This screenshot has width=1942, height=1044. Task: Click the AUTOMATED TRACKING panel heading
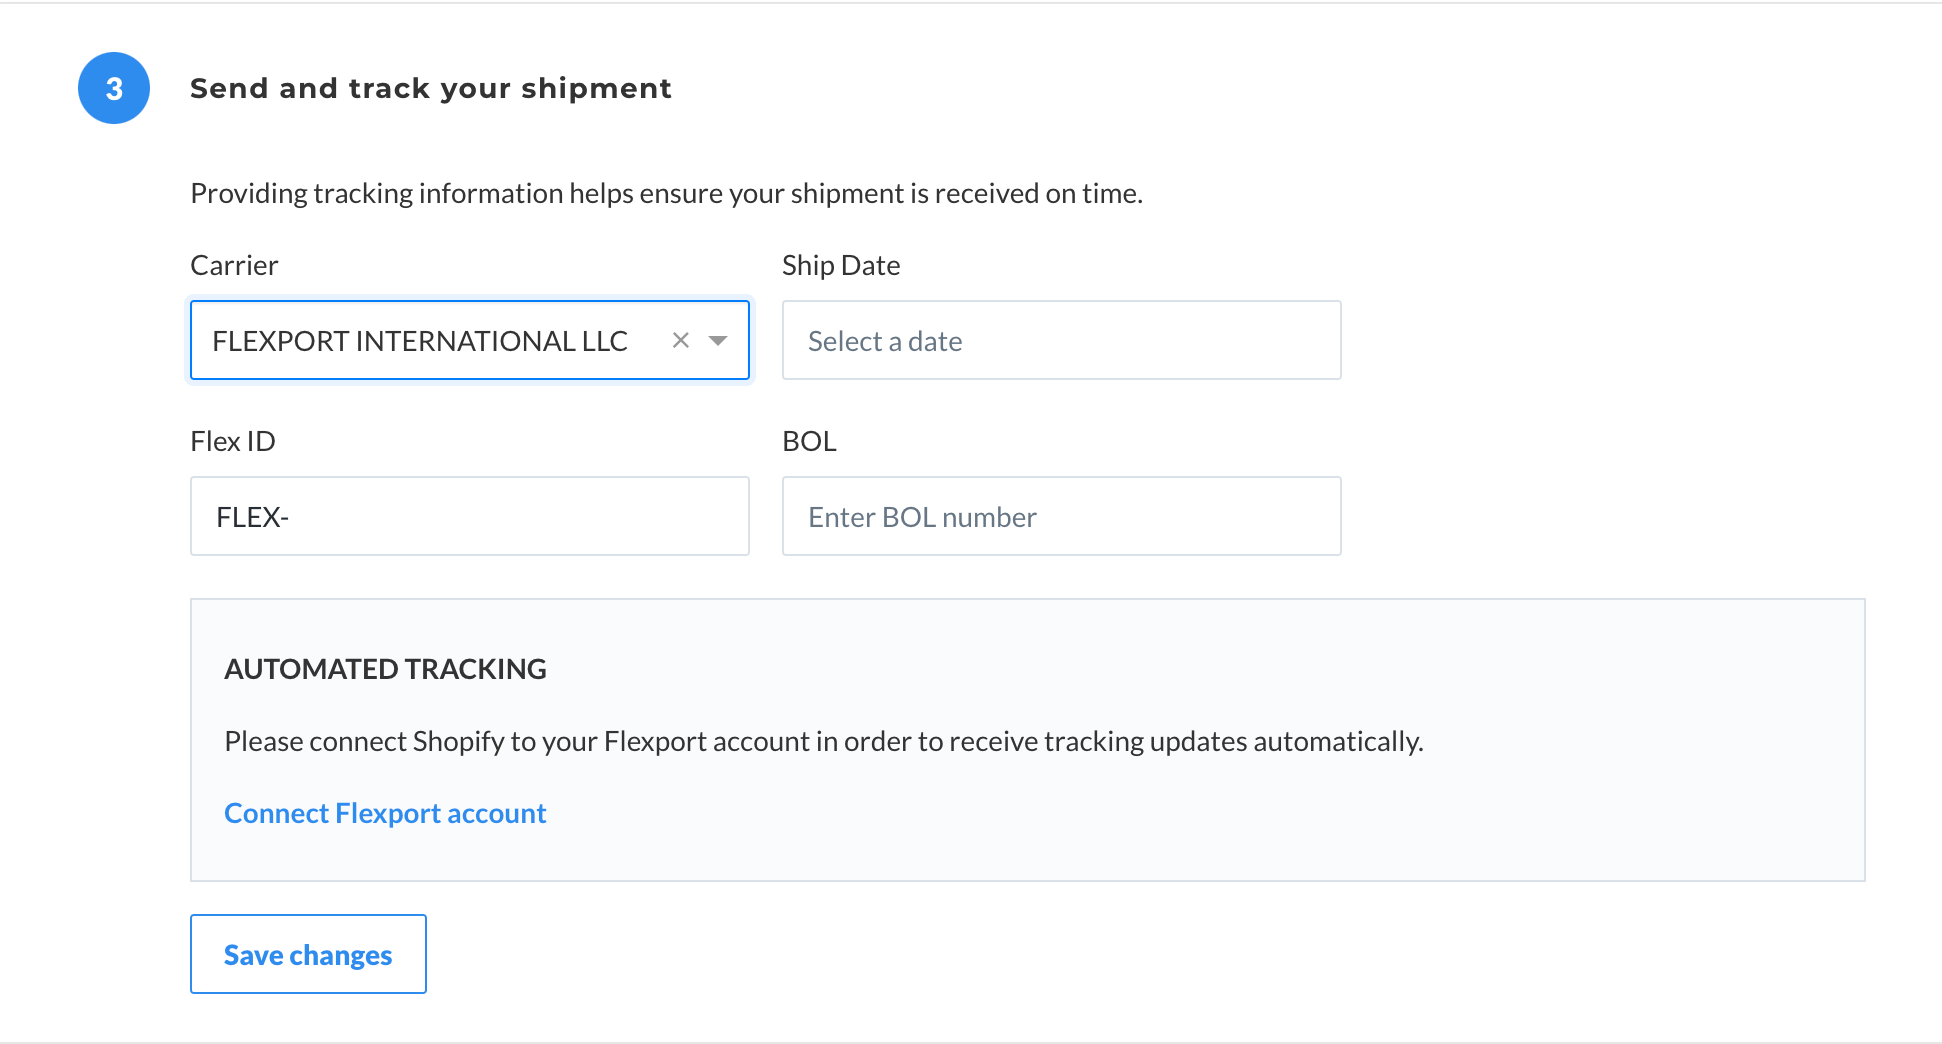click(x=386, y=668)
